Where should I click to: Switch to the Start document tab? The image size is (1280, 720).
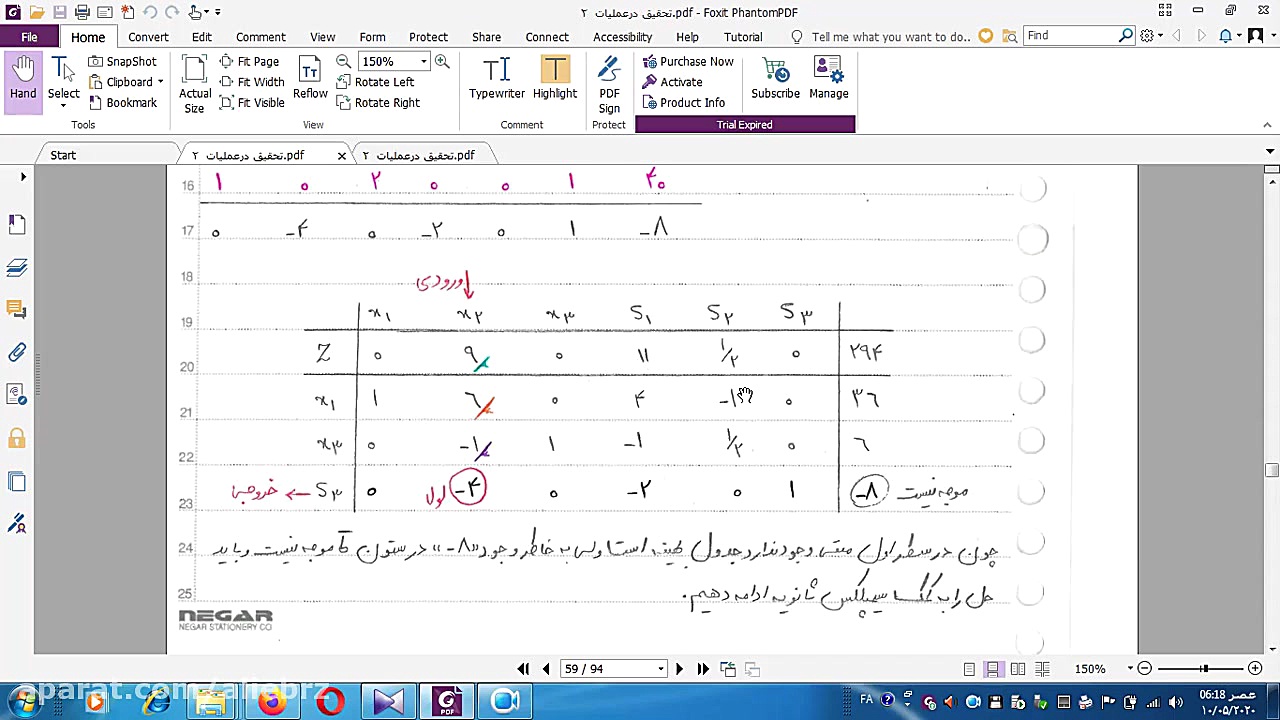coord(63,155)
